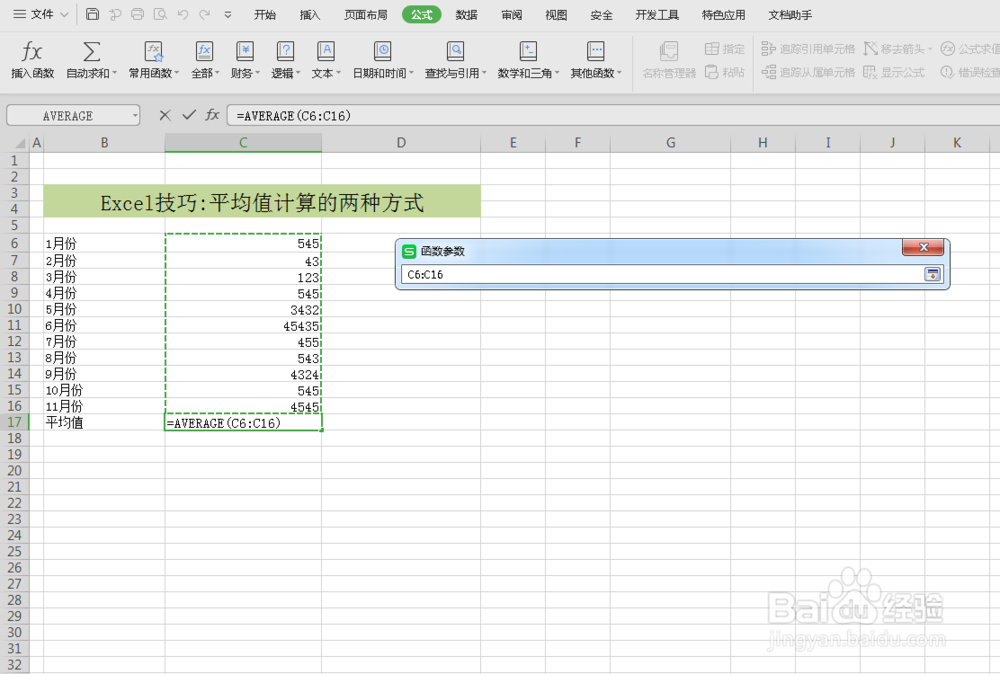Close the 函数参数 dialog
1000x674 pixels.
pyautogui.click(x=923, y=247)
